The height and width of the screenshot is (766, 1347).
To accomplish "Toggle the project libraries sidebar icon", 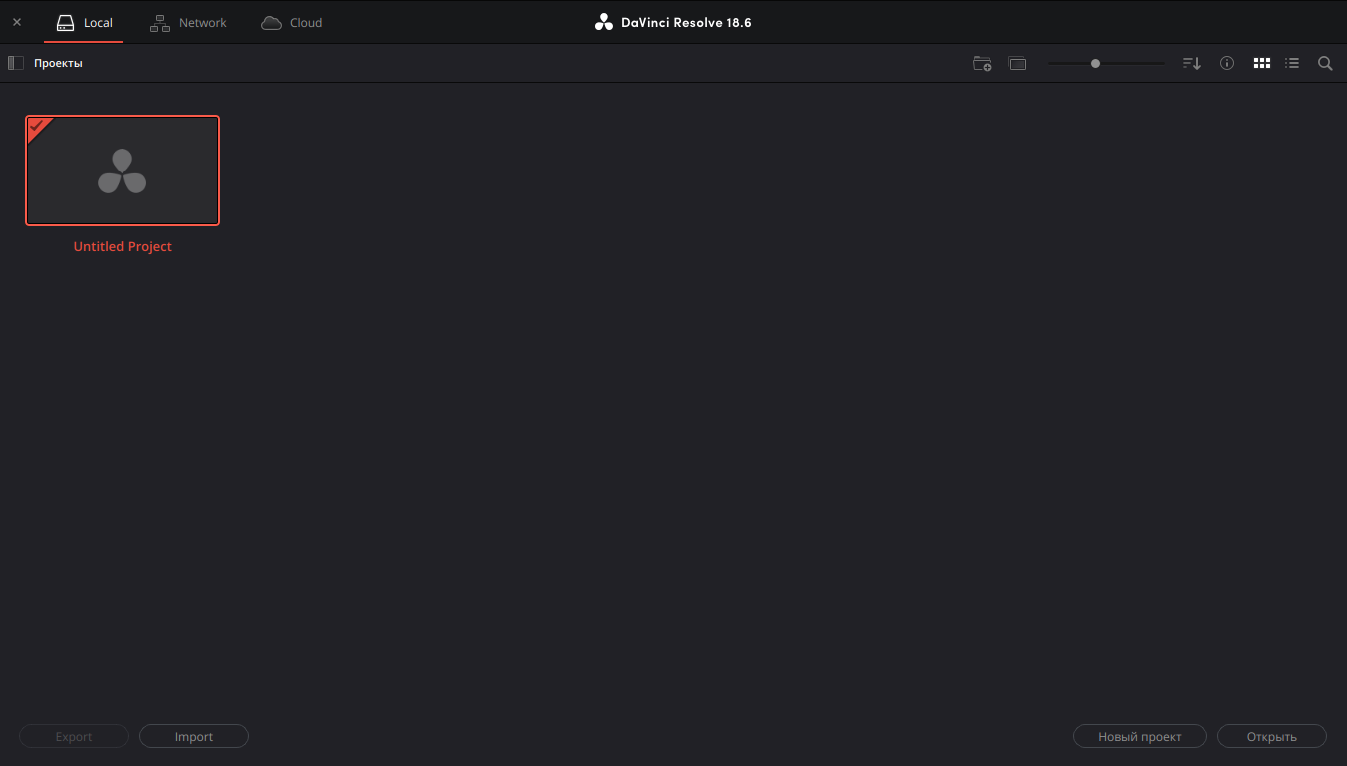I will pyautogui.click(x=15, y=63).
